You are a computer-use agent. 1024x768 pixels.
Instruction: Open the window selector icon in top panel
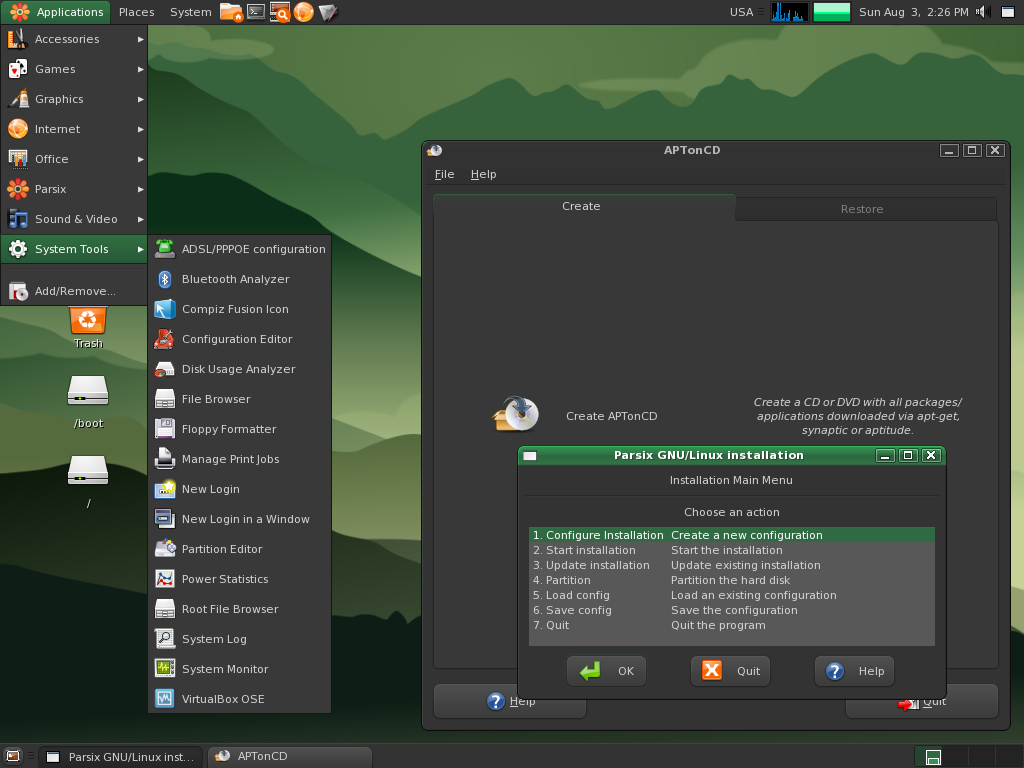tap(1008, 12)
